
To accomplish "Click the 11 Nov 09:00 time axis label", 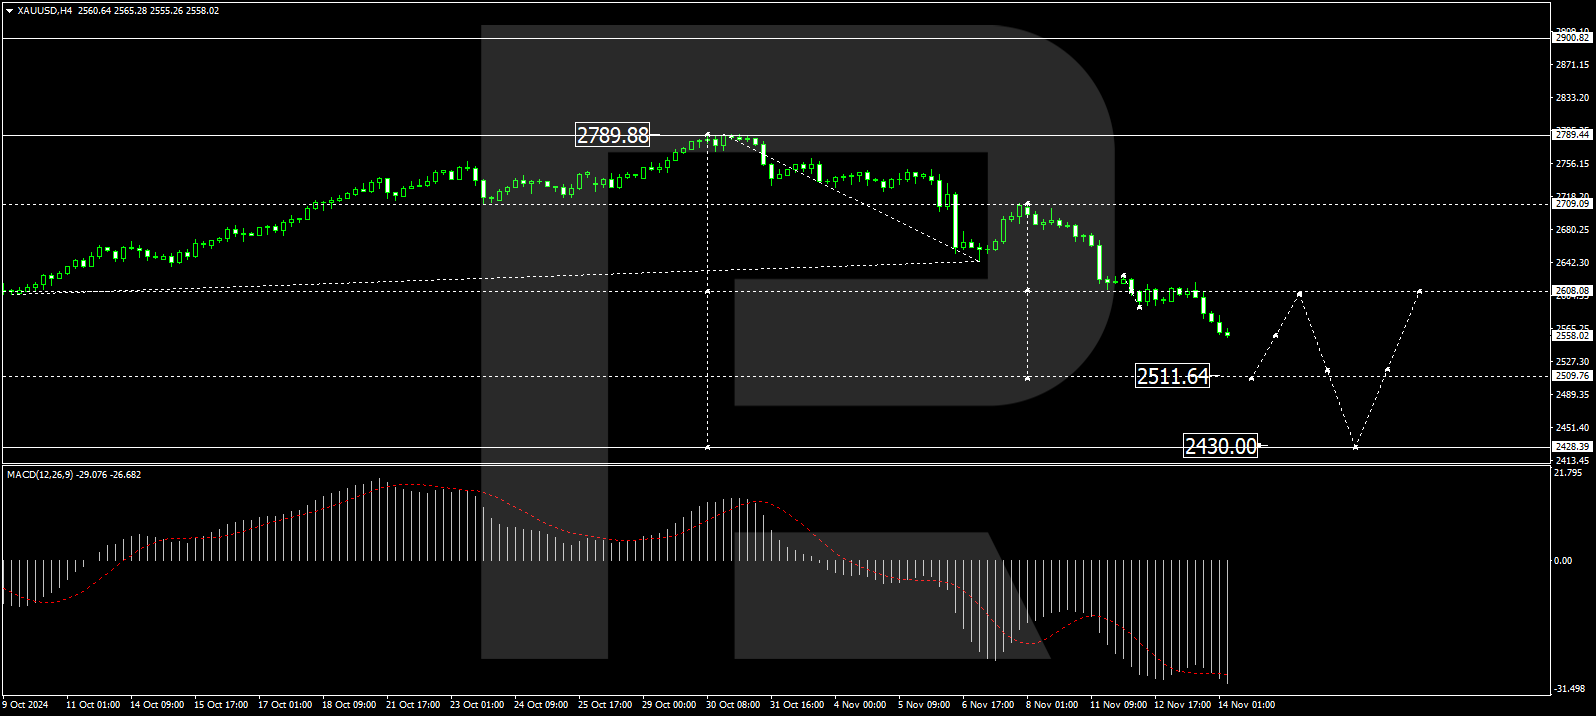I will click(x=1118, y=705).
